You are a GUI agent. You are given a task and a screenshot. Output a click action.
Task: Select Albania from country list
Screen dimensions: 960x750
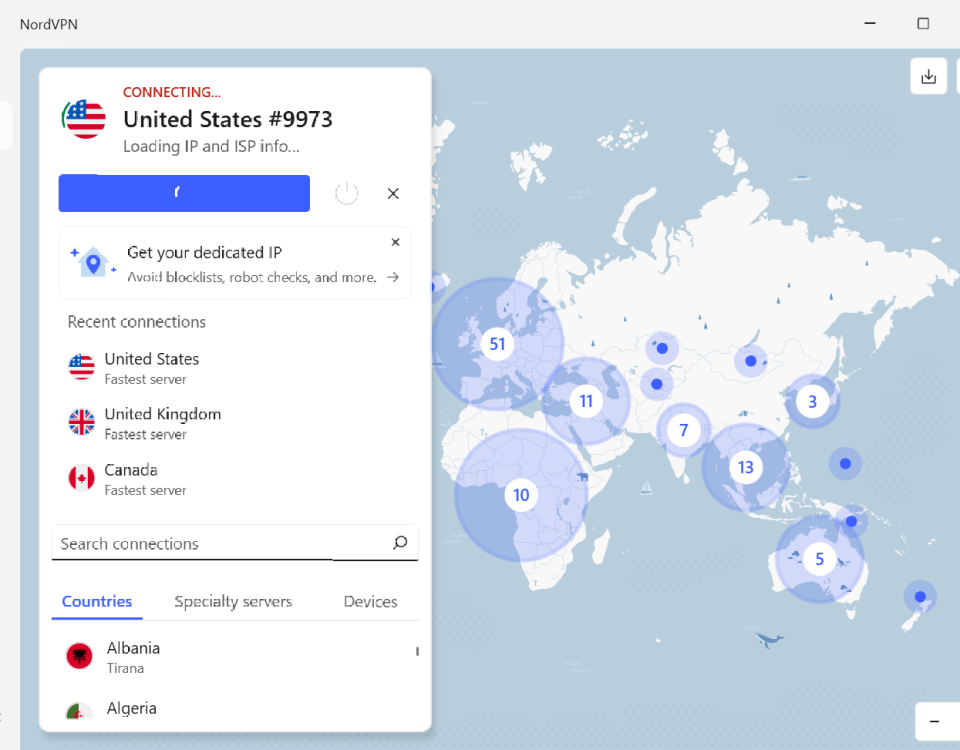(x=133, y=656)
